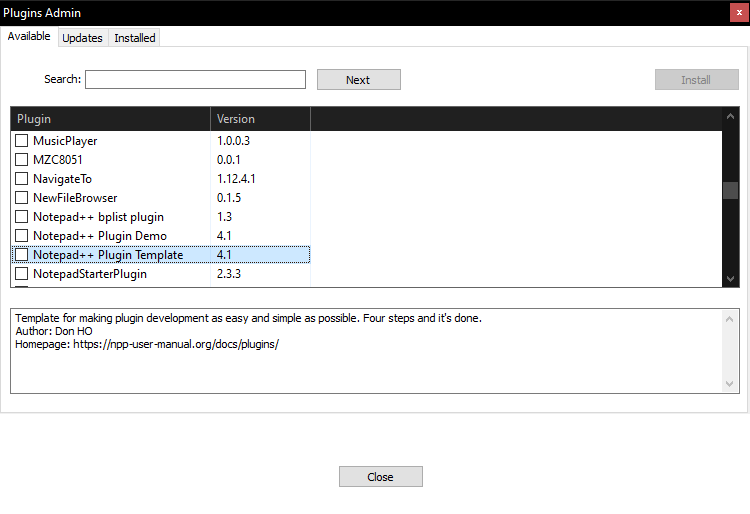Select Notepad++ Plugin Demo row
The width and height of the screenshot is (750, 514).
coord(161,236)
